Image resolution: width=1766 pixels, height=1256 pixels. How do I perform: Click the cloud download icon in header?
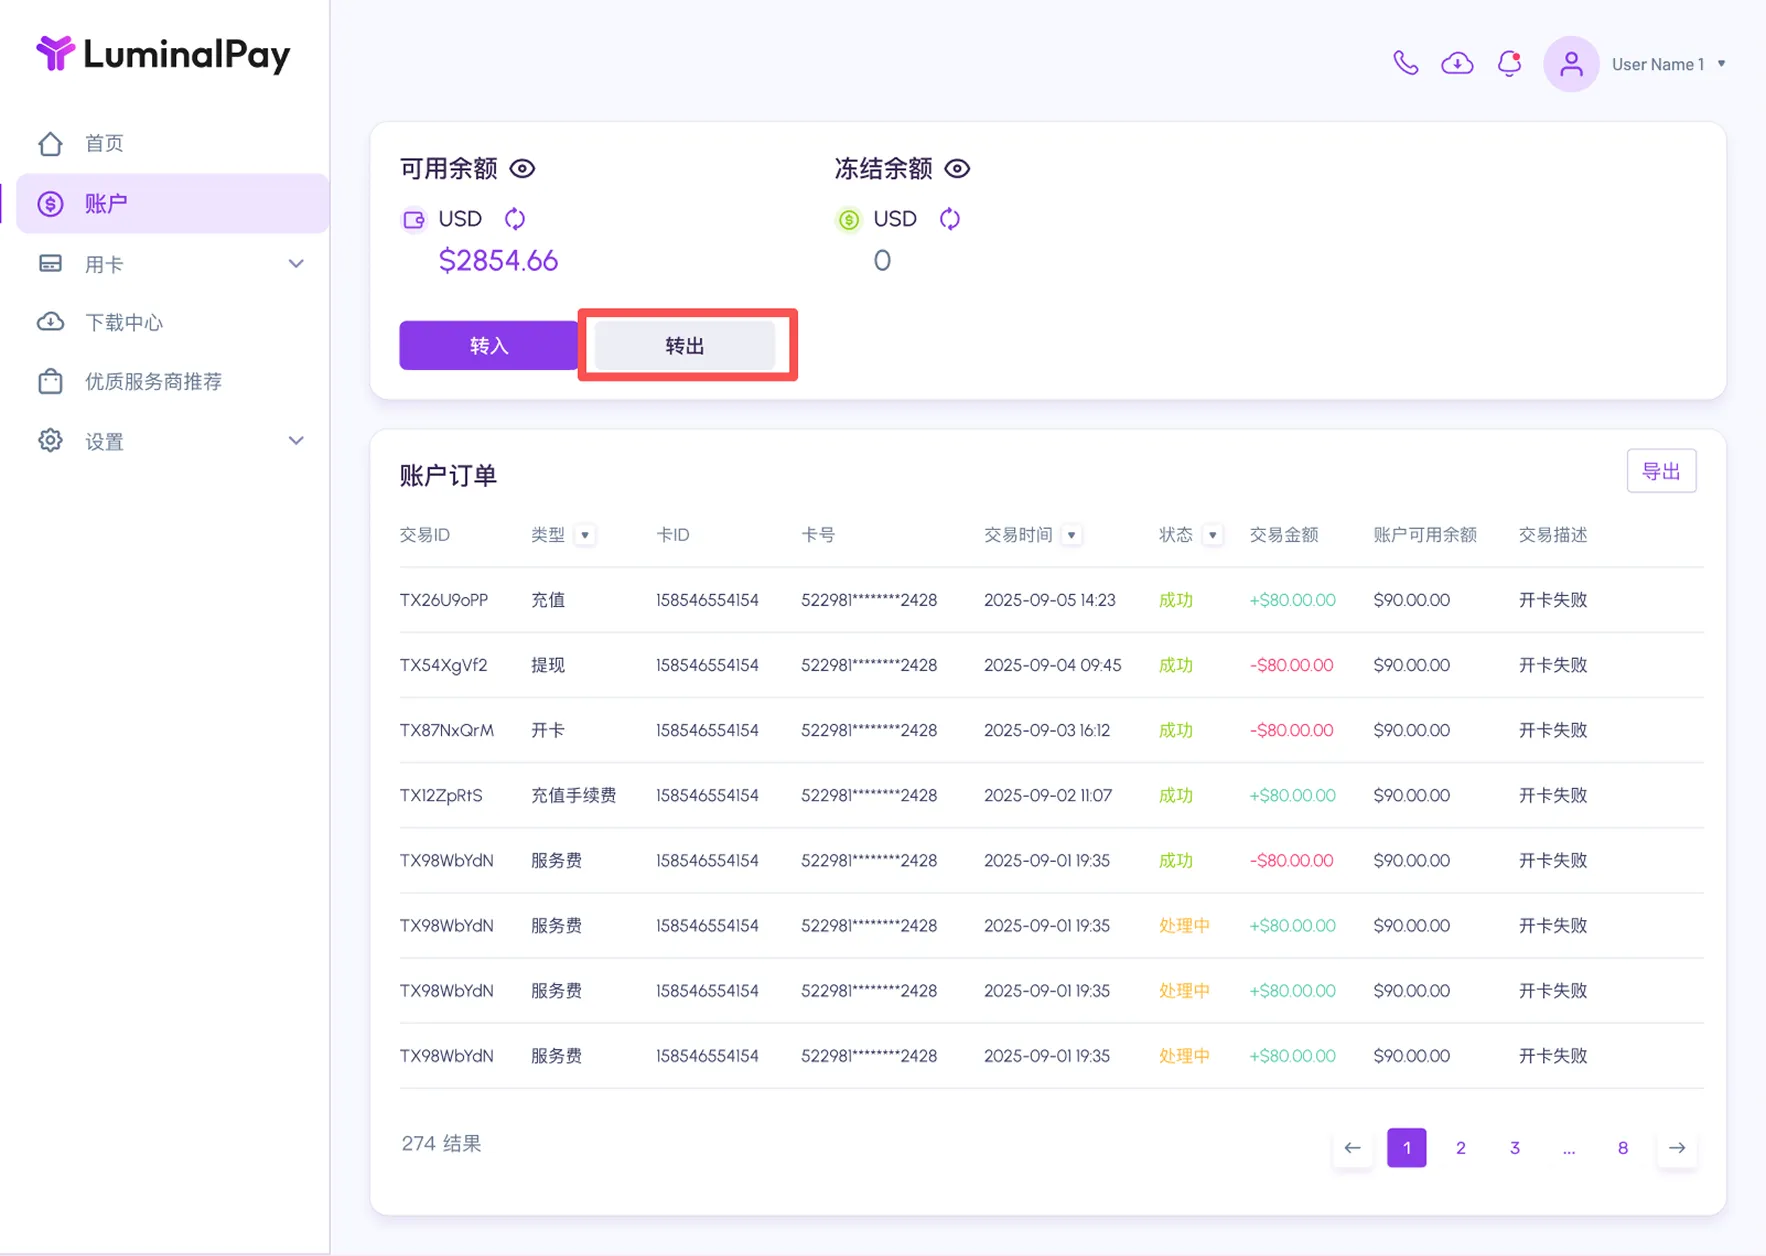(1457, 63)
